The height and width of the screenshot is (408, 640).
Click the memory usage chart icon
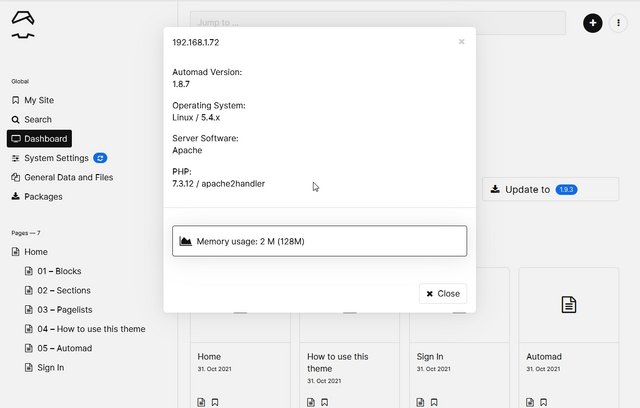tap(185, 241)
